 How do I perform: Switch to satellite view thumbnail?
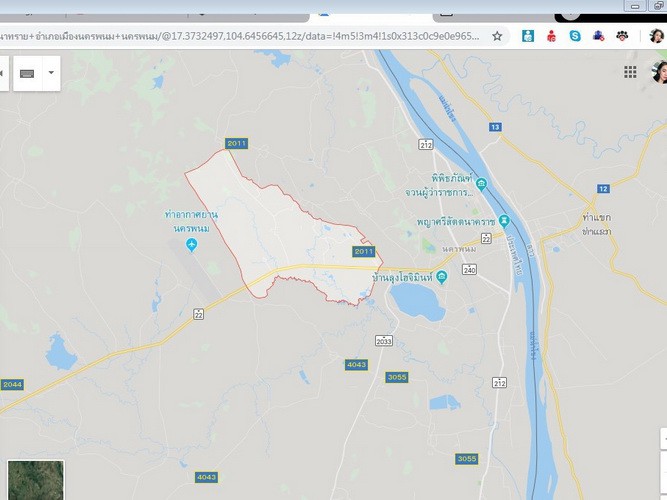click(x=36, y=480)
